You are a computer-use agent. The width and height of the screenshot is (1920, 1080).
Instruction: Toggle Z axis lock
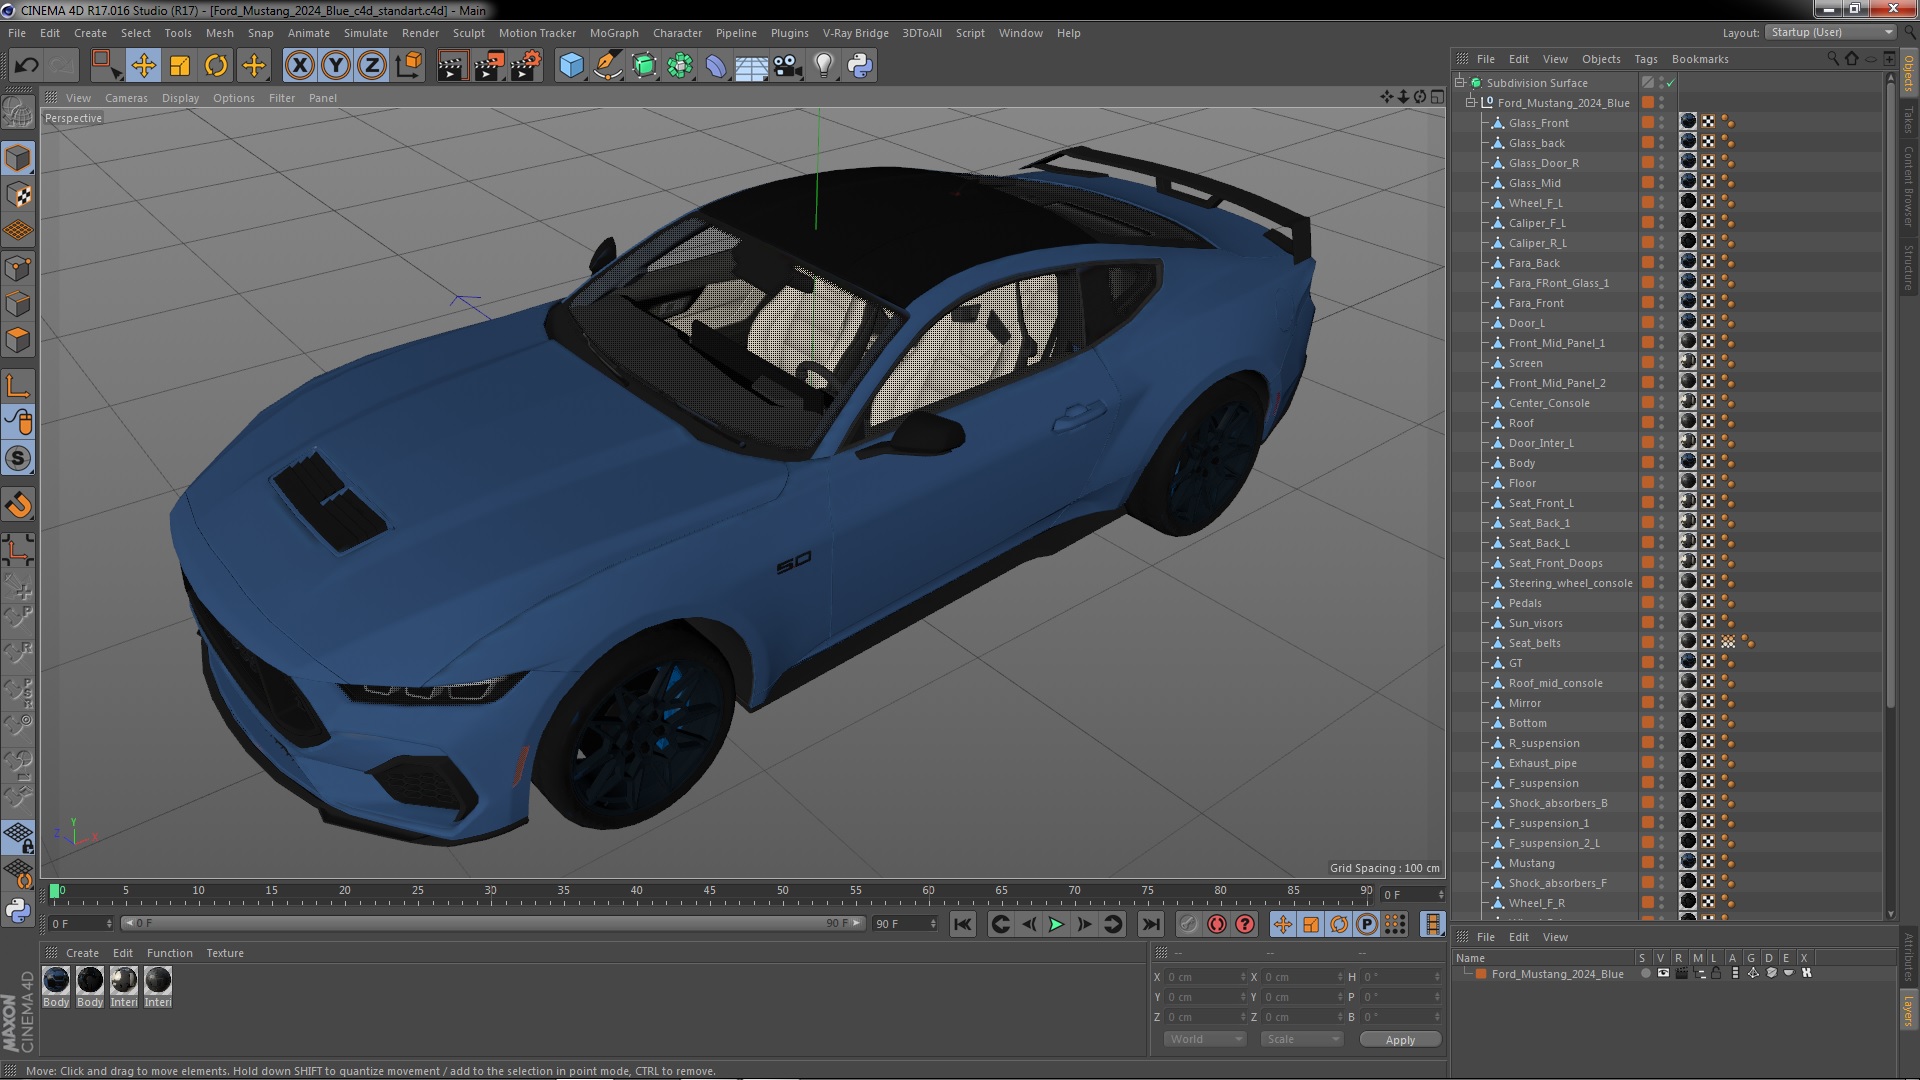371,66
